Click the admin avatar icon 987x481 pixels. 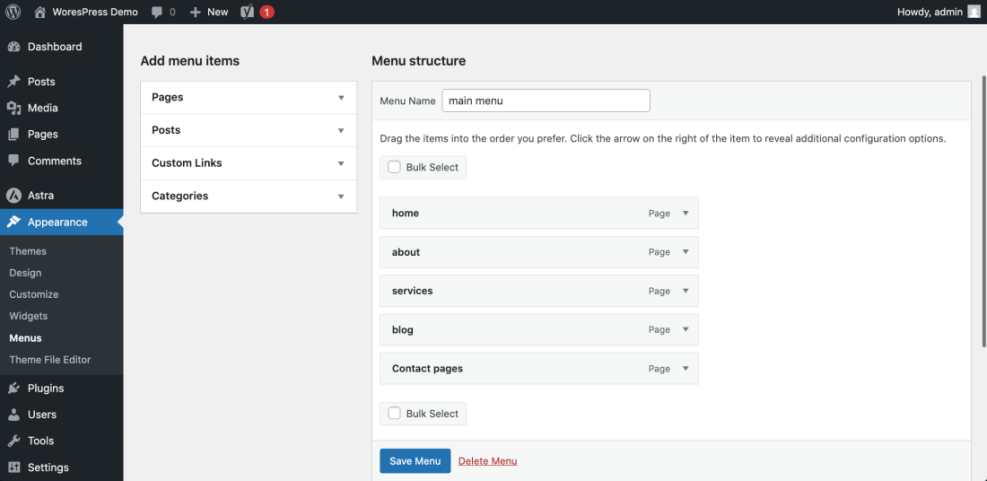[974, 12]
